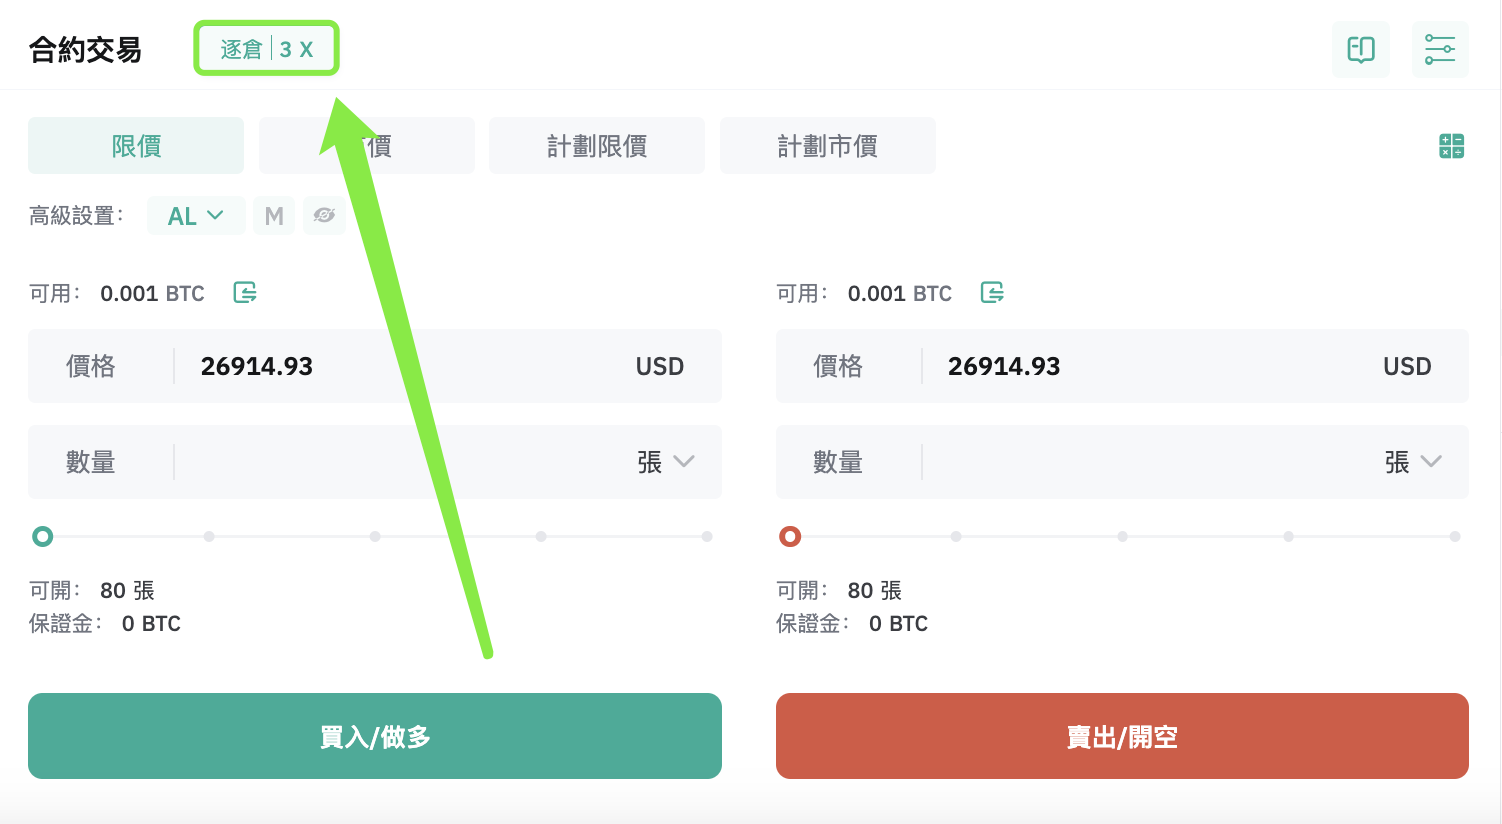Screen dimensions: 1502x824
Task: Click the transfer icon beside the right 可用 balance
Action: pyautogui.click(x=992, y=292)
